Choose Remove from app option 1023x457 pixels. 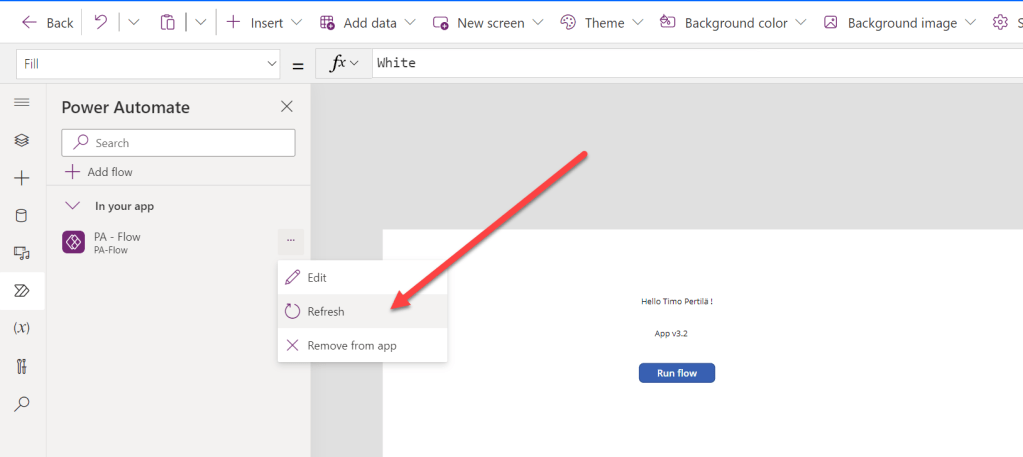[351, 346]
